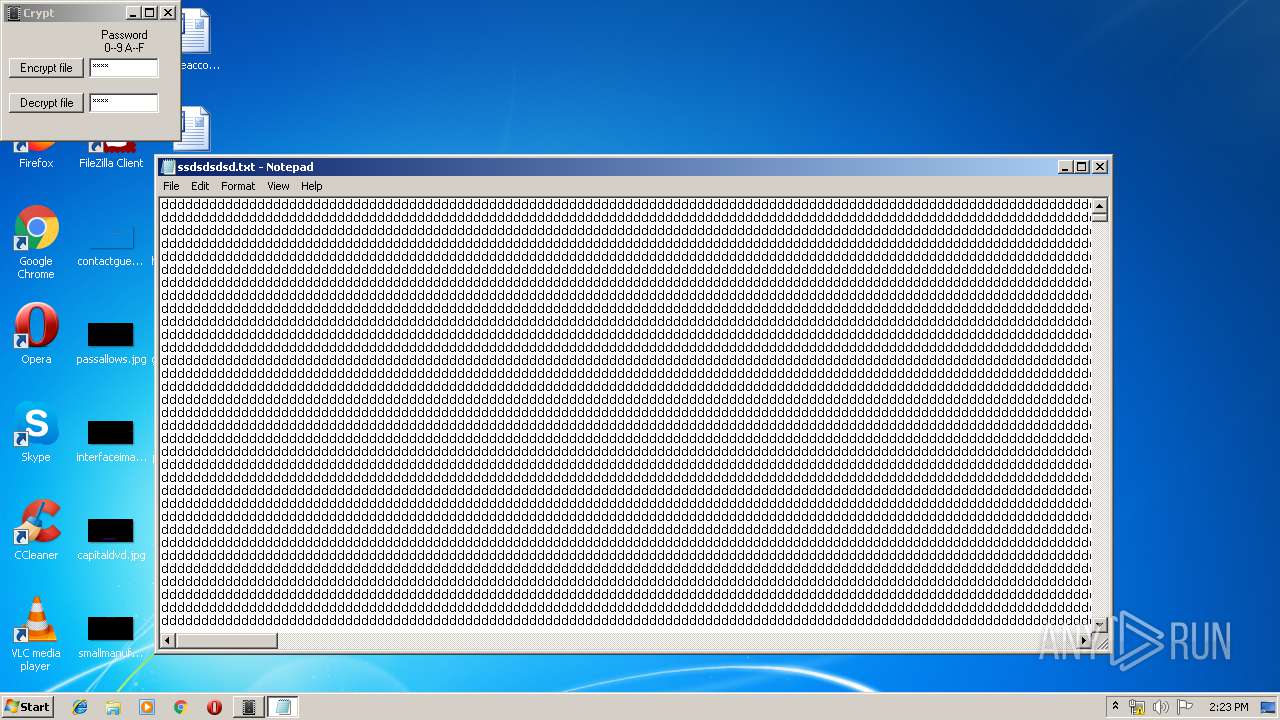
Task: Launch Chrome from the taskbar
Action: (180, 707)
